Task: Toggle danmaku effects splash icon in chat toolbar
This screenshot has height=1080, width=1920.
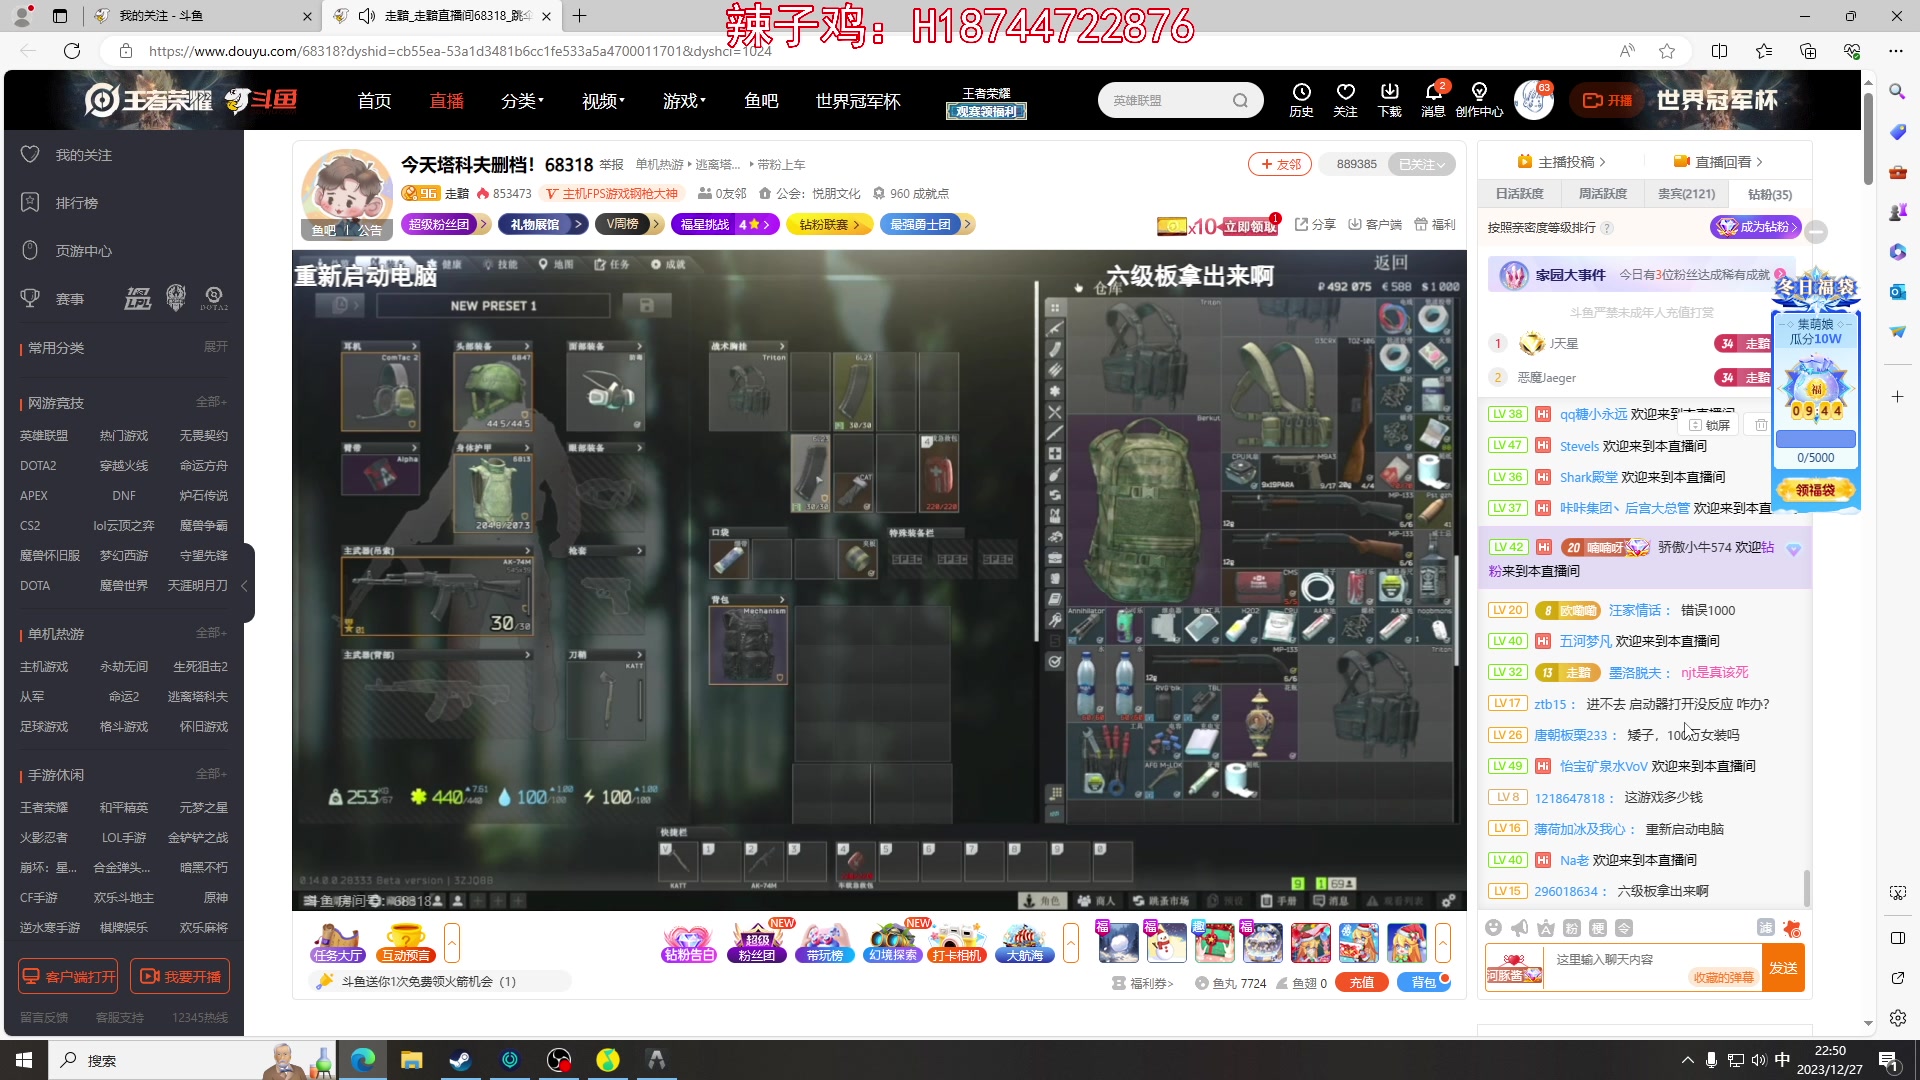Action: 1792,928
